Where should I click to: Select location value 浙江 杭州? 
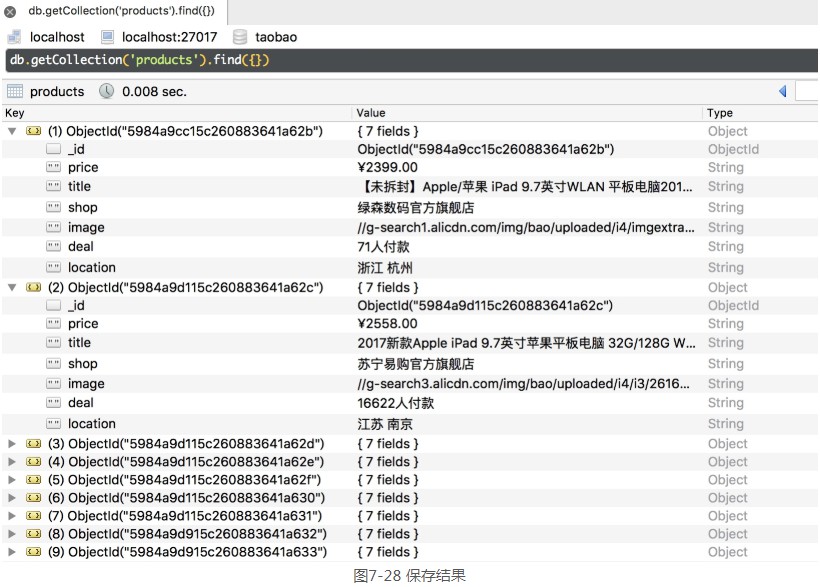(385, 268)
